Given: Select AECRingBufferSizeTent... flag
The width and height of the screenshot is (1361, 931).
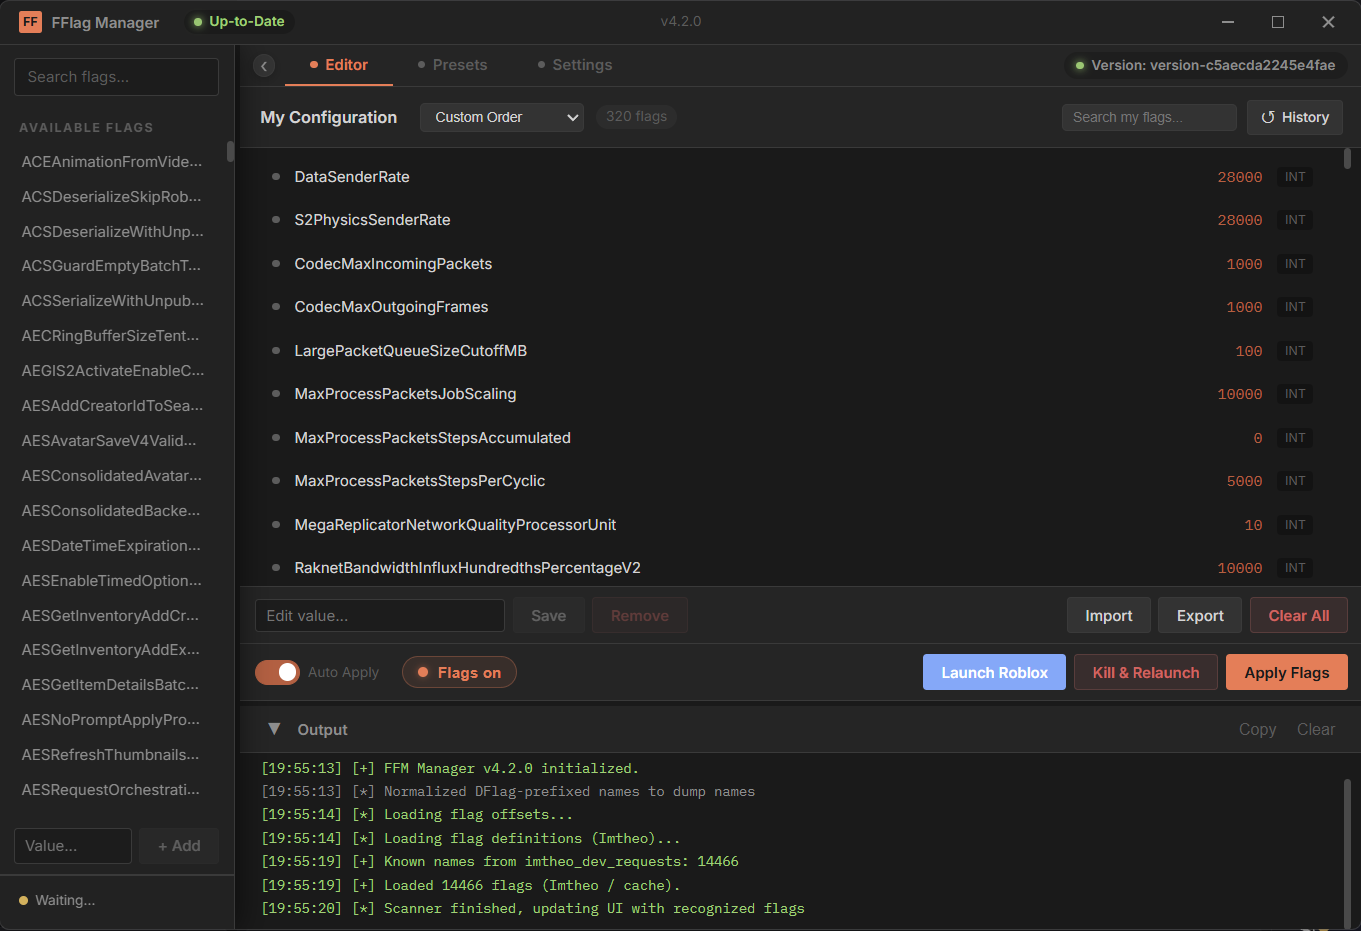Looking at the screenshot, I should click(x=112, y=336).
